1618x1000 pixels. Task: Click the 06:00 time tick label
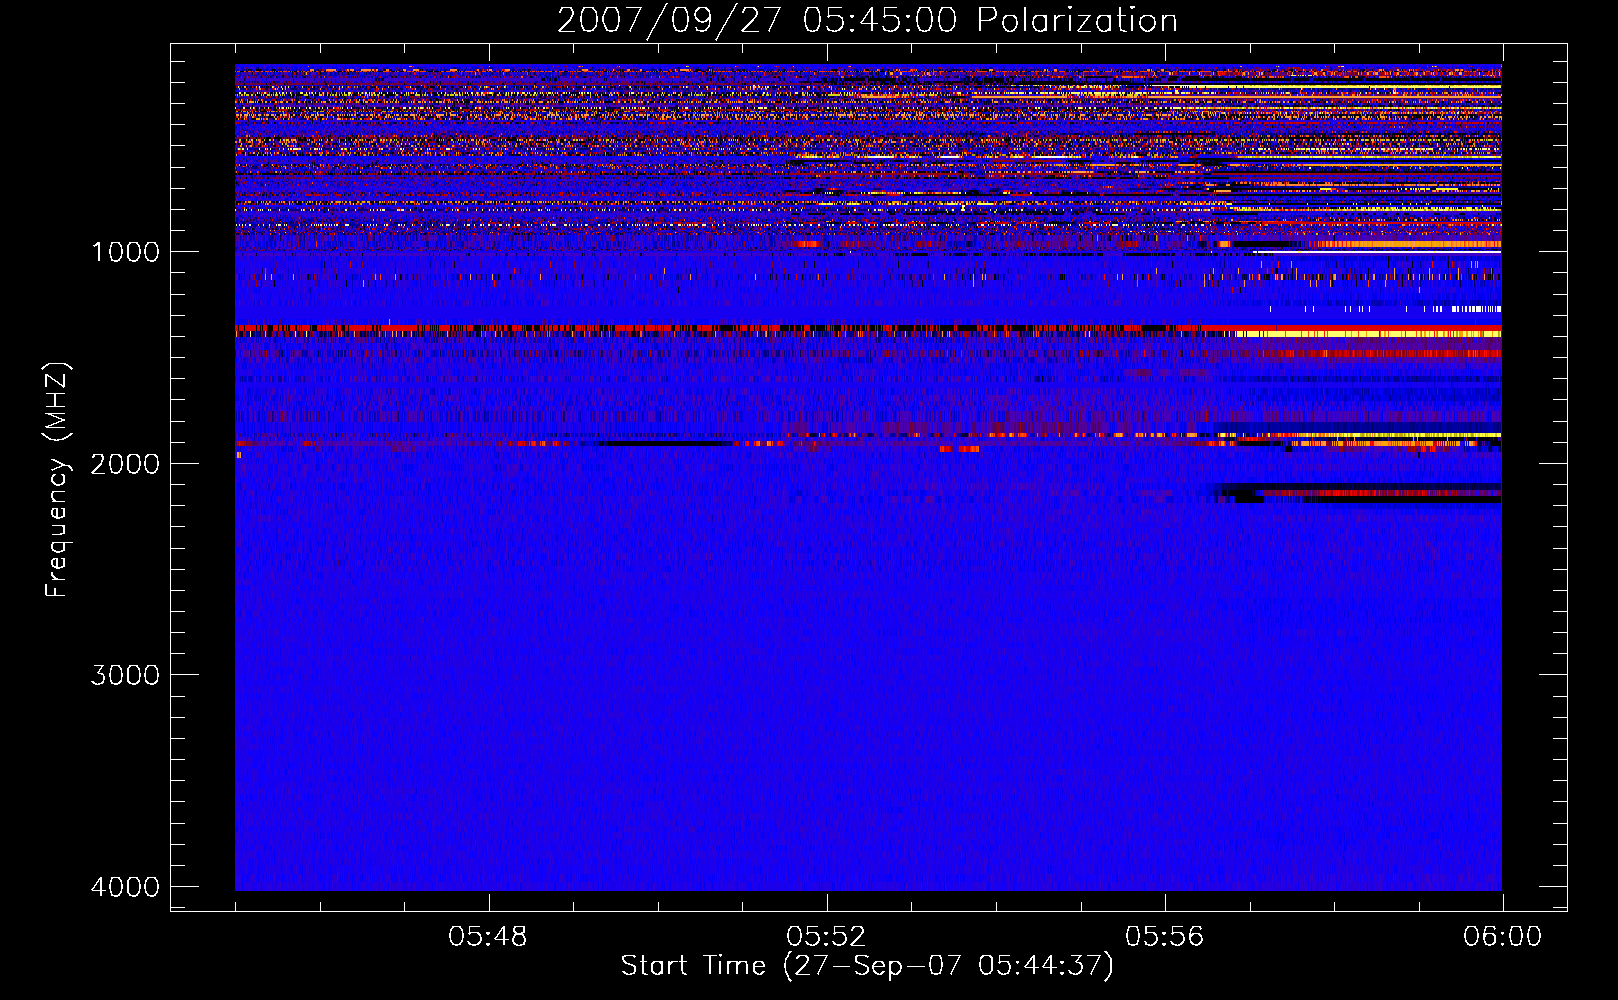(x=1502, y=937)
